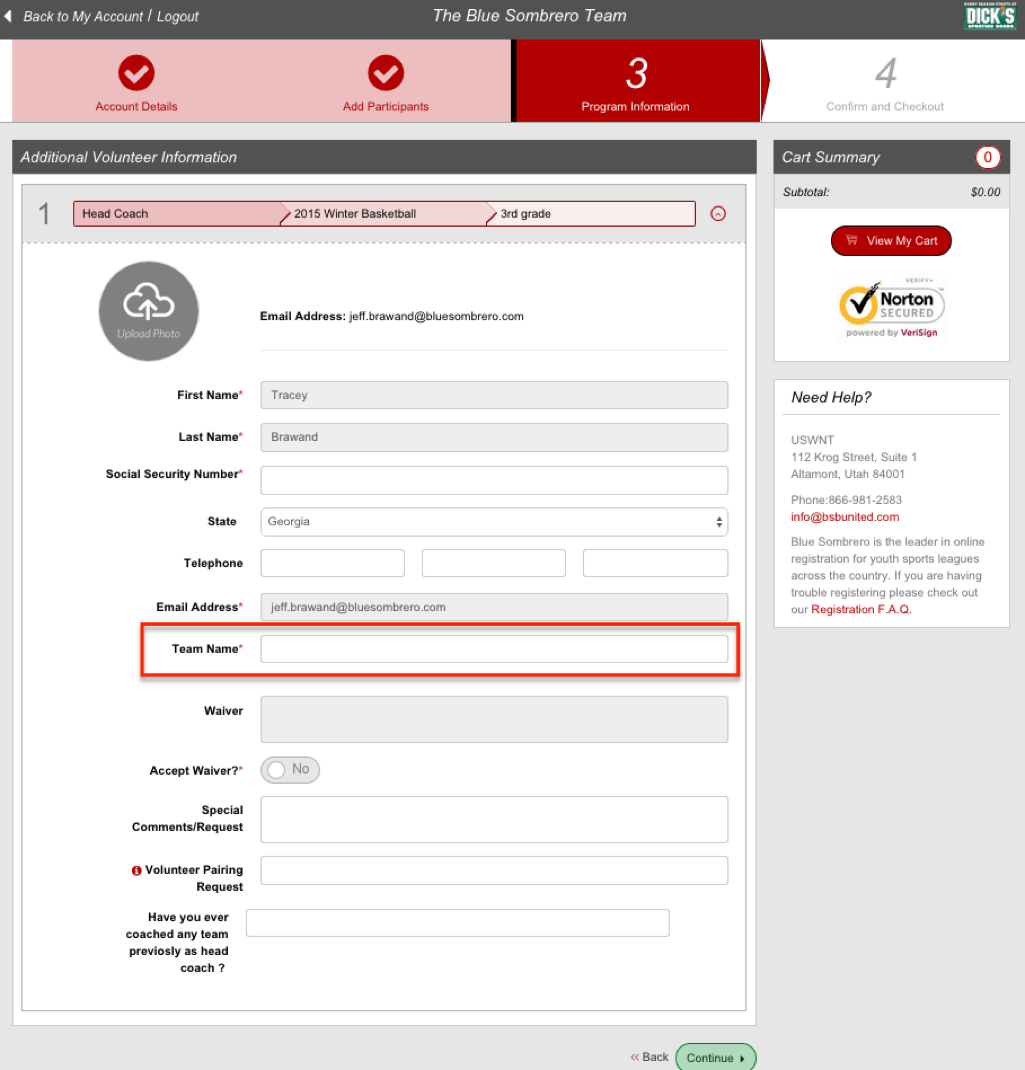Click the Add Participants checkmark icon

coord(385,73)
